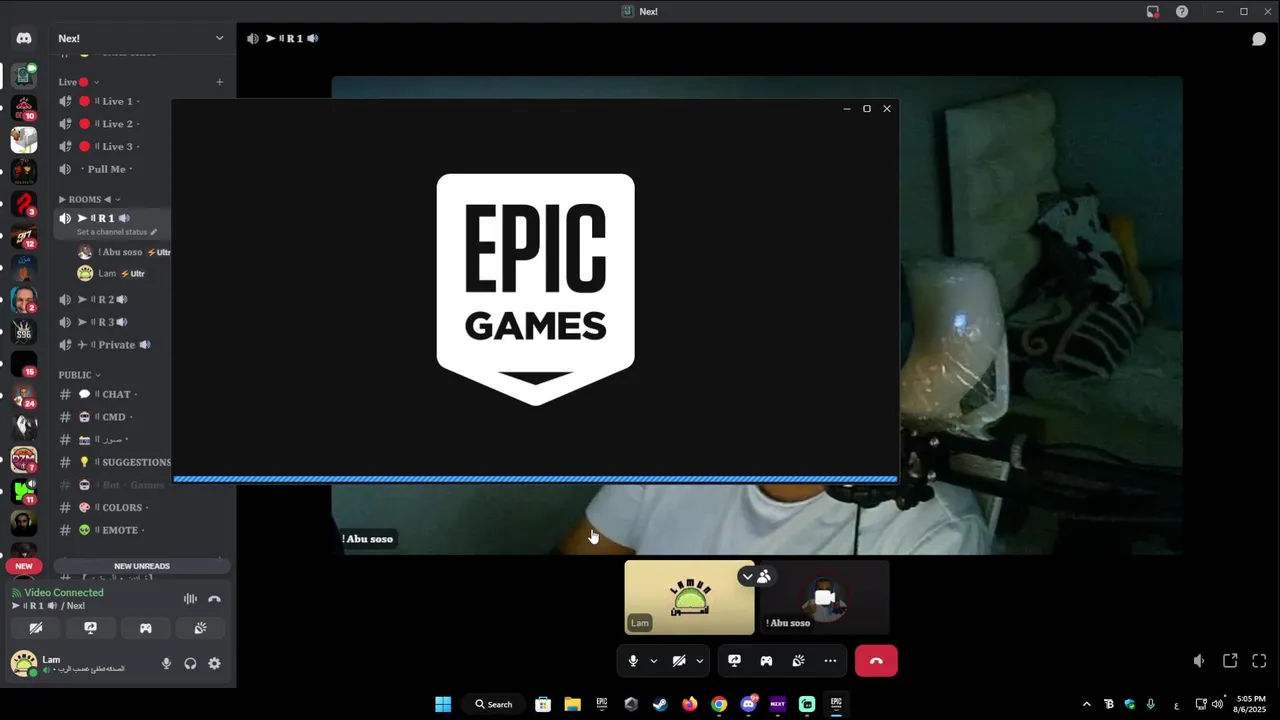The image size is (1280, 720).
Task: Open the SUGGESTIONS text channel
Action: [x=136, y=462]
